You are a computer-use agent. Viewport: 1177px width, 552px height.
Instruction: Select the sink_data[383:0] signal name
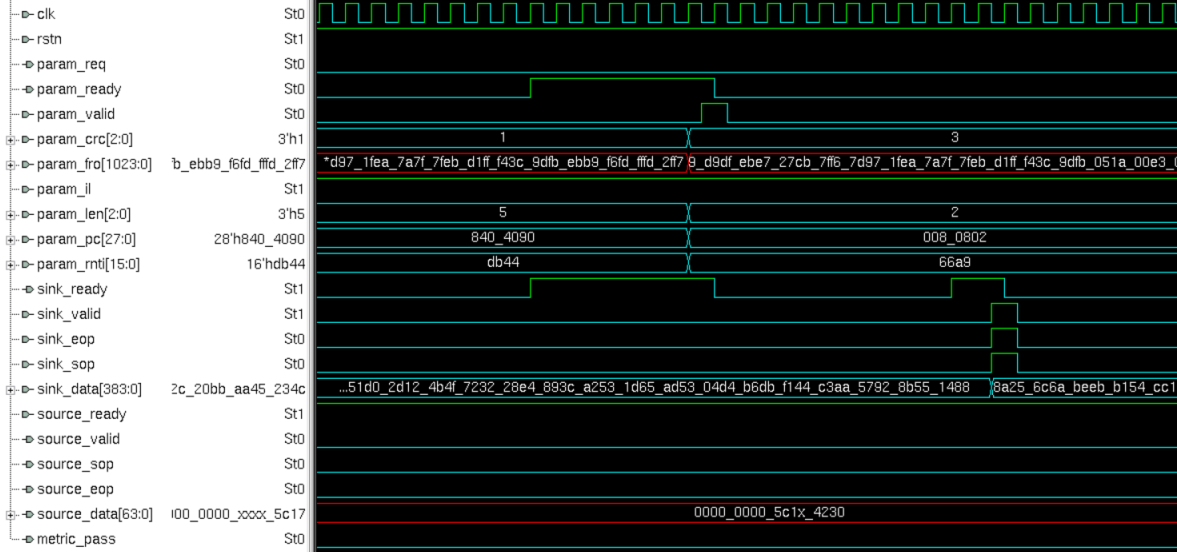click(89, 389)
